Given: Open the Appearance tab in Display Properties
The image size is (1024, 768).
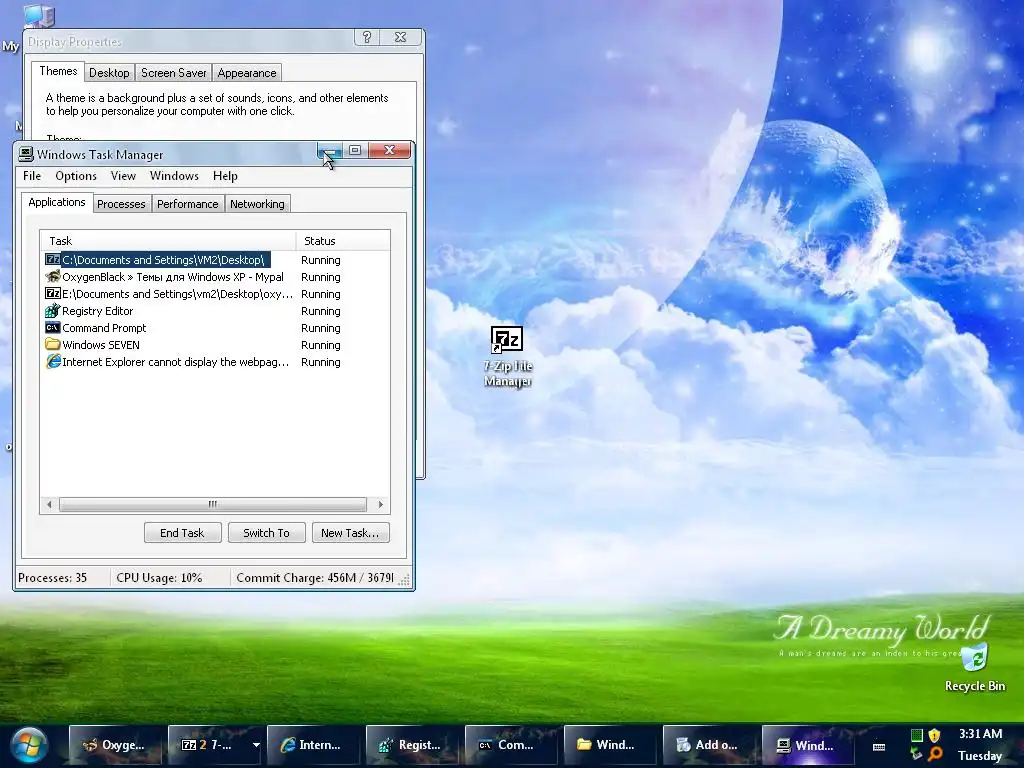Looking at the screenshot, I should [x=247, y=73].
